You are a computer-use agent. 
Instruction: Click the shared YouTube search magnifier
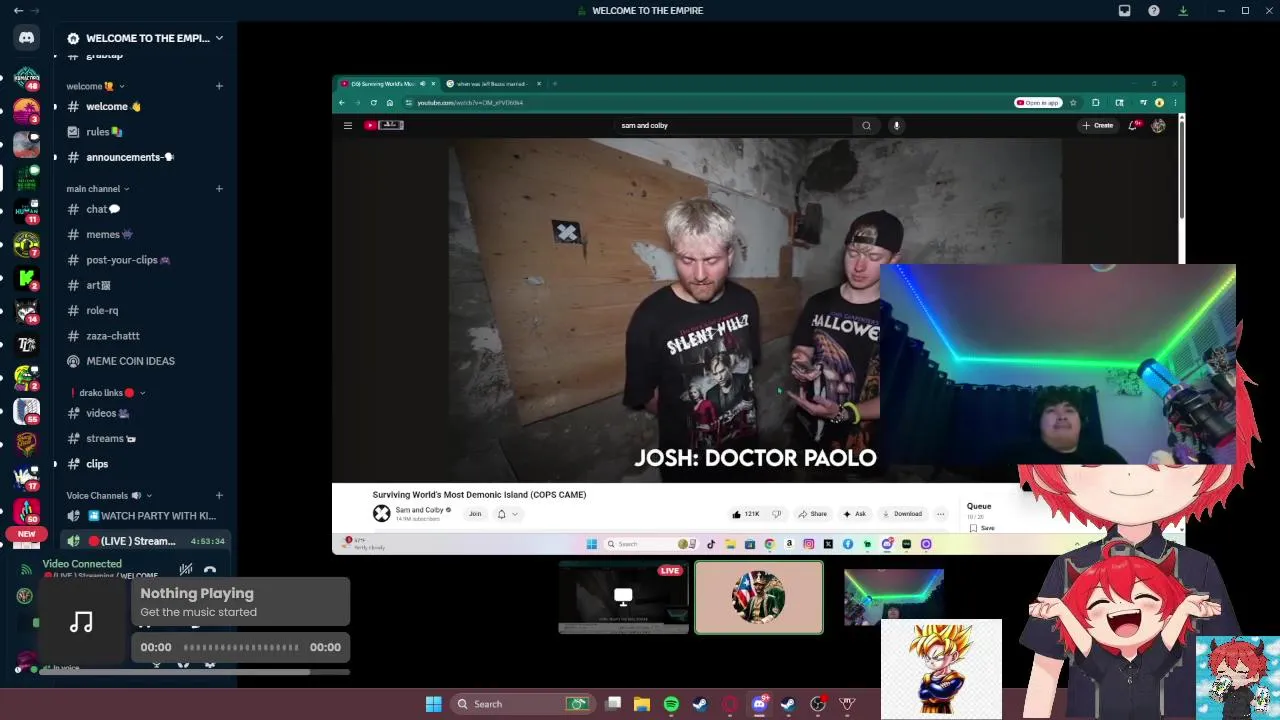coord(866,125)
